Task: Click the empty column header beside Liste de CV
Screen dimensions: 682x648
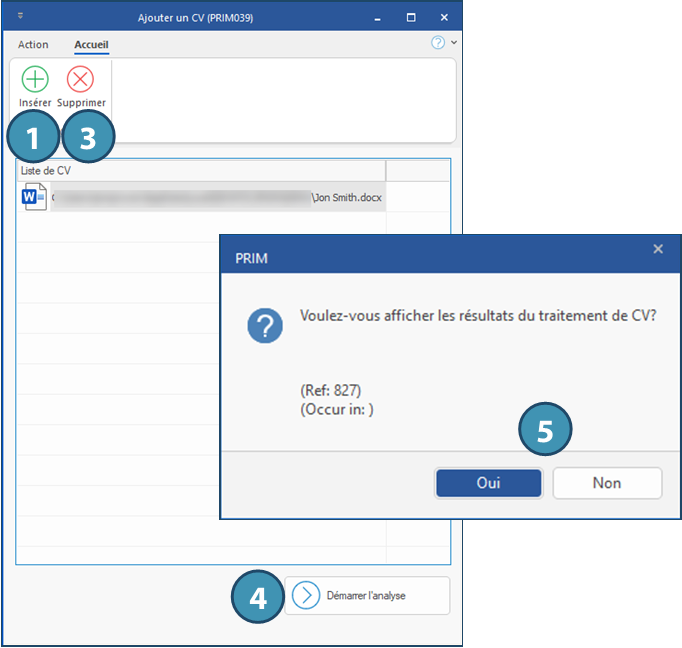Action: tap(417, 170)
